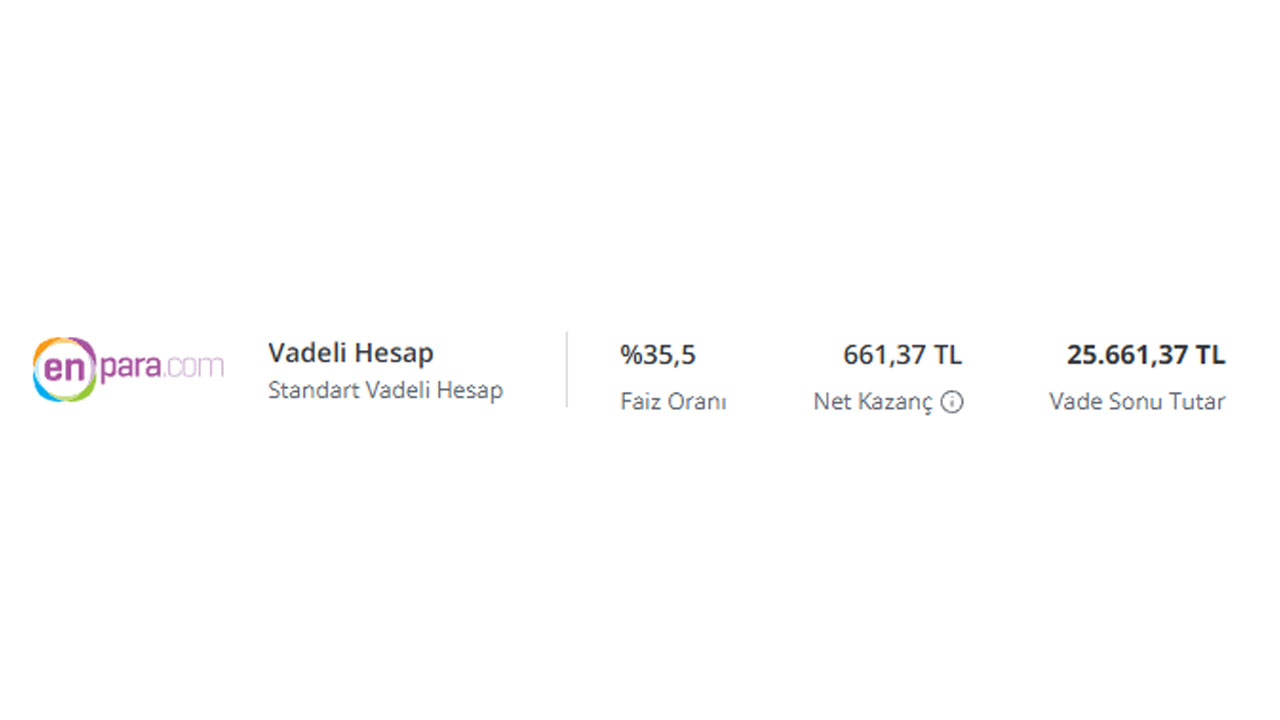The image size is (1280, 720).
Task: Click the 'TL' after 661,37
Action: (x=948, y=355)
